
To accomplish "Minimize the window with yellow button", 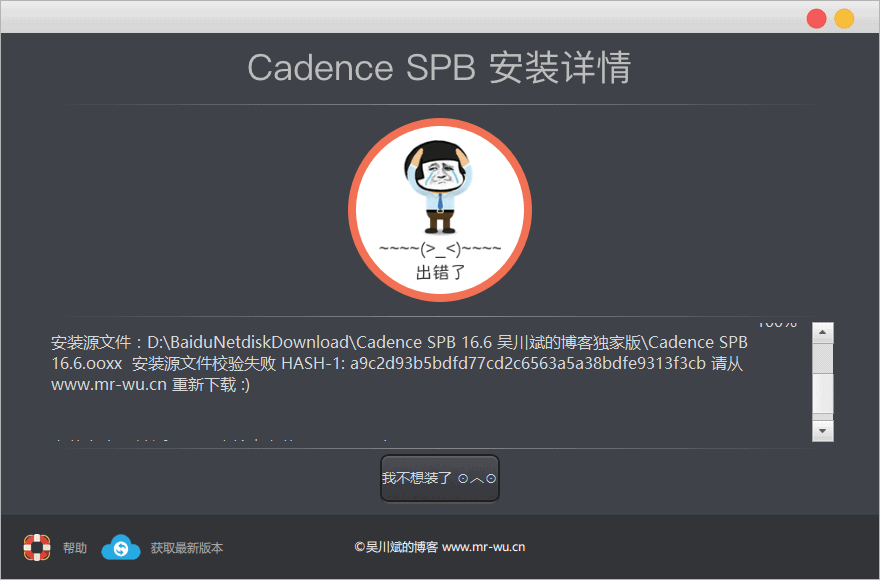I will (844, 19).
